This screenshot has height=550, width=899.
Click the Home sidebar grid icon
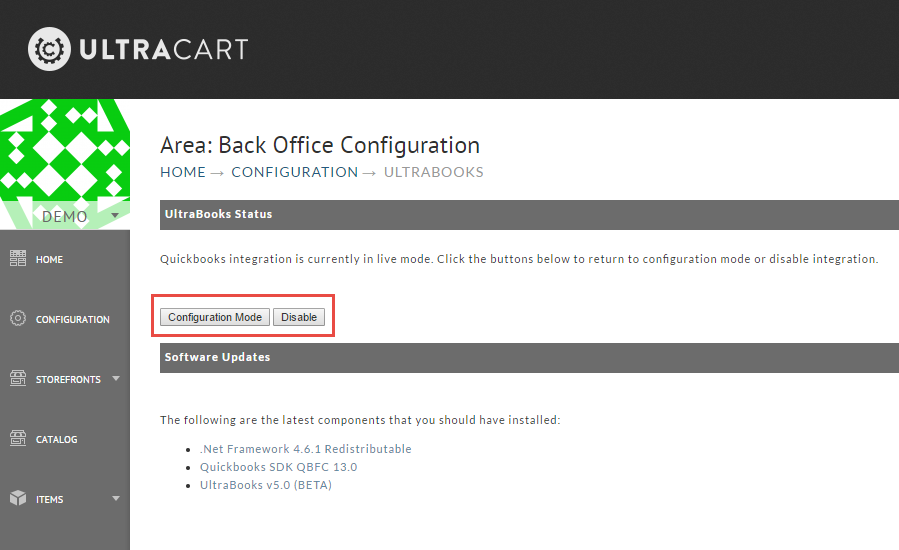18,259
